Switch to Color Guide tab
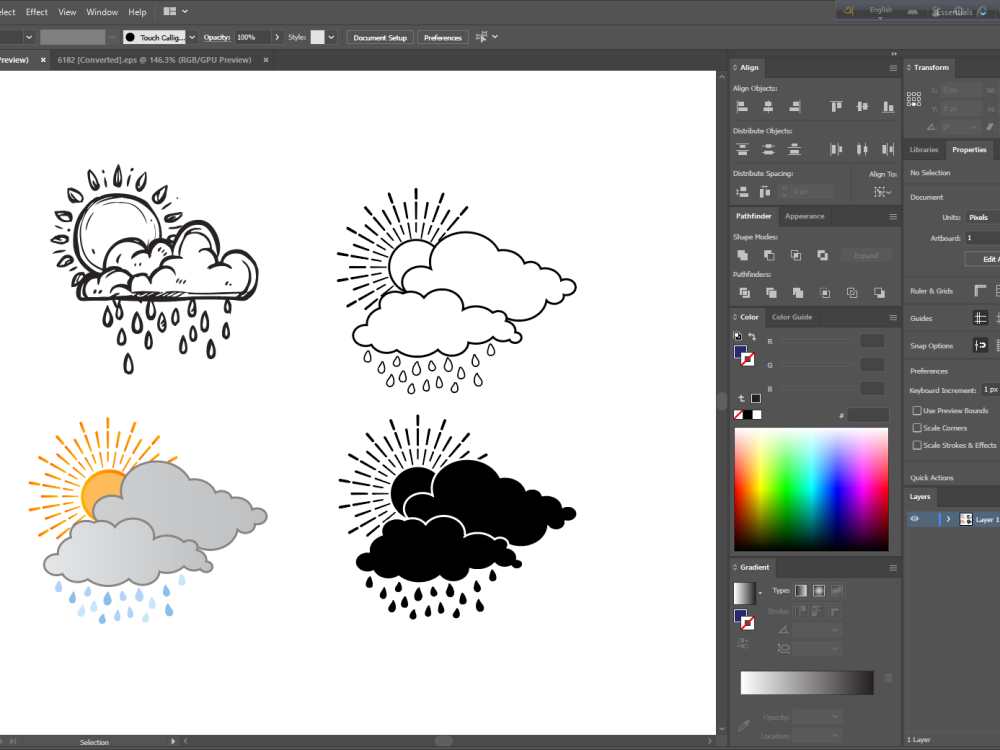Image resolution: width=1000 pixels, height=750 pixels. pyautogui.click(x=792, y=317)
